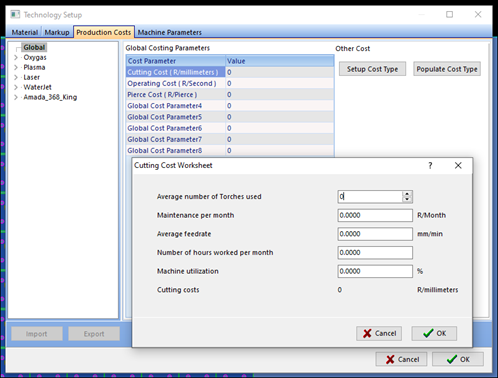This screenshot has width=498, height=378.
Task: Click the Maintenance per month field
Action: 375,215
